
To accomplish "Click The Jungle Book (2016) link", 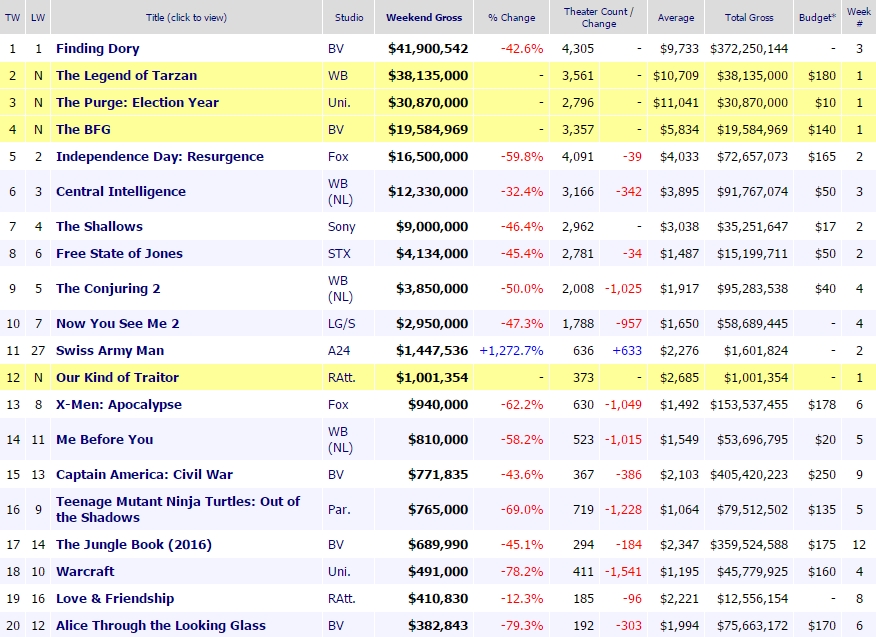I will pyautogui.click(x=134, y=544).
